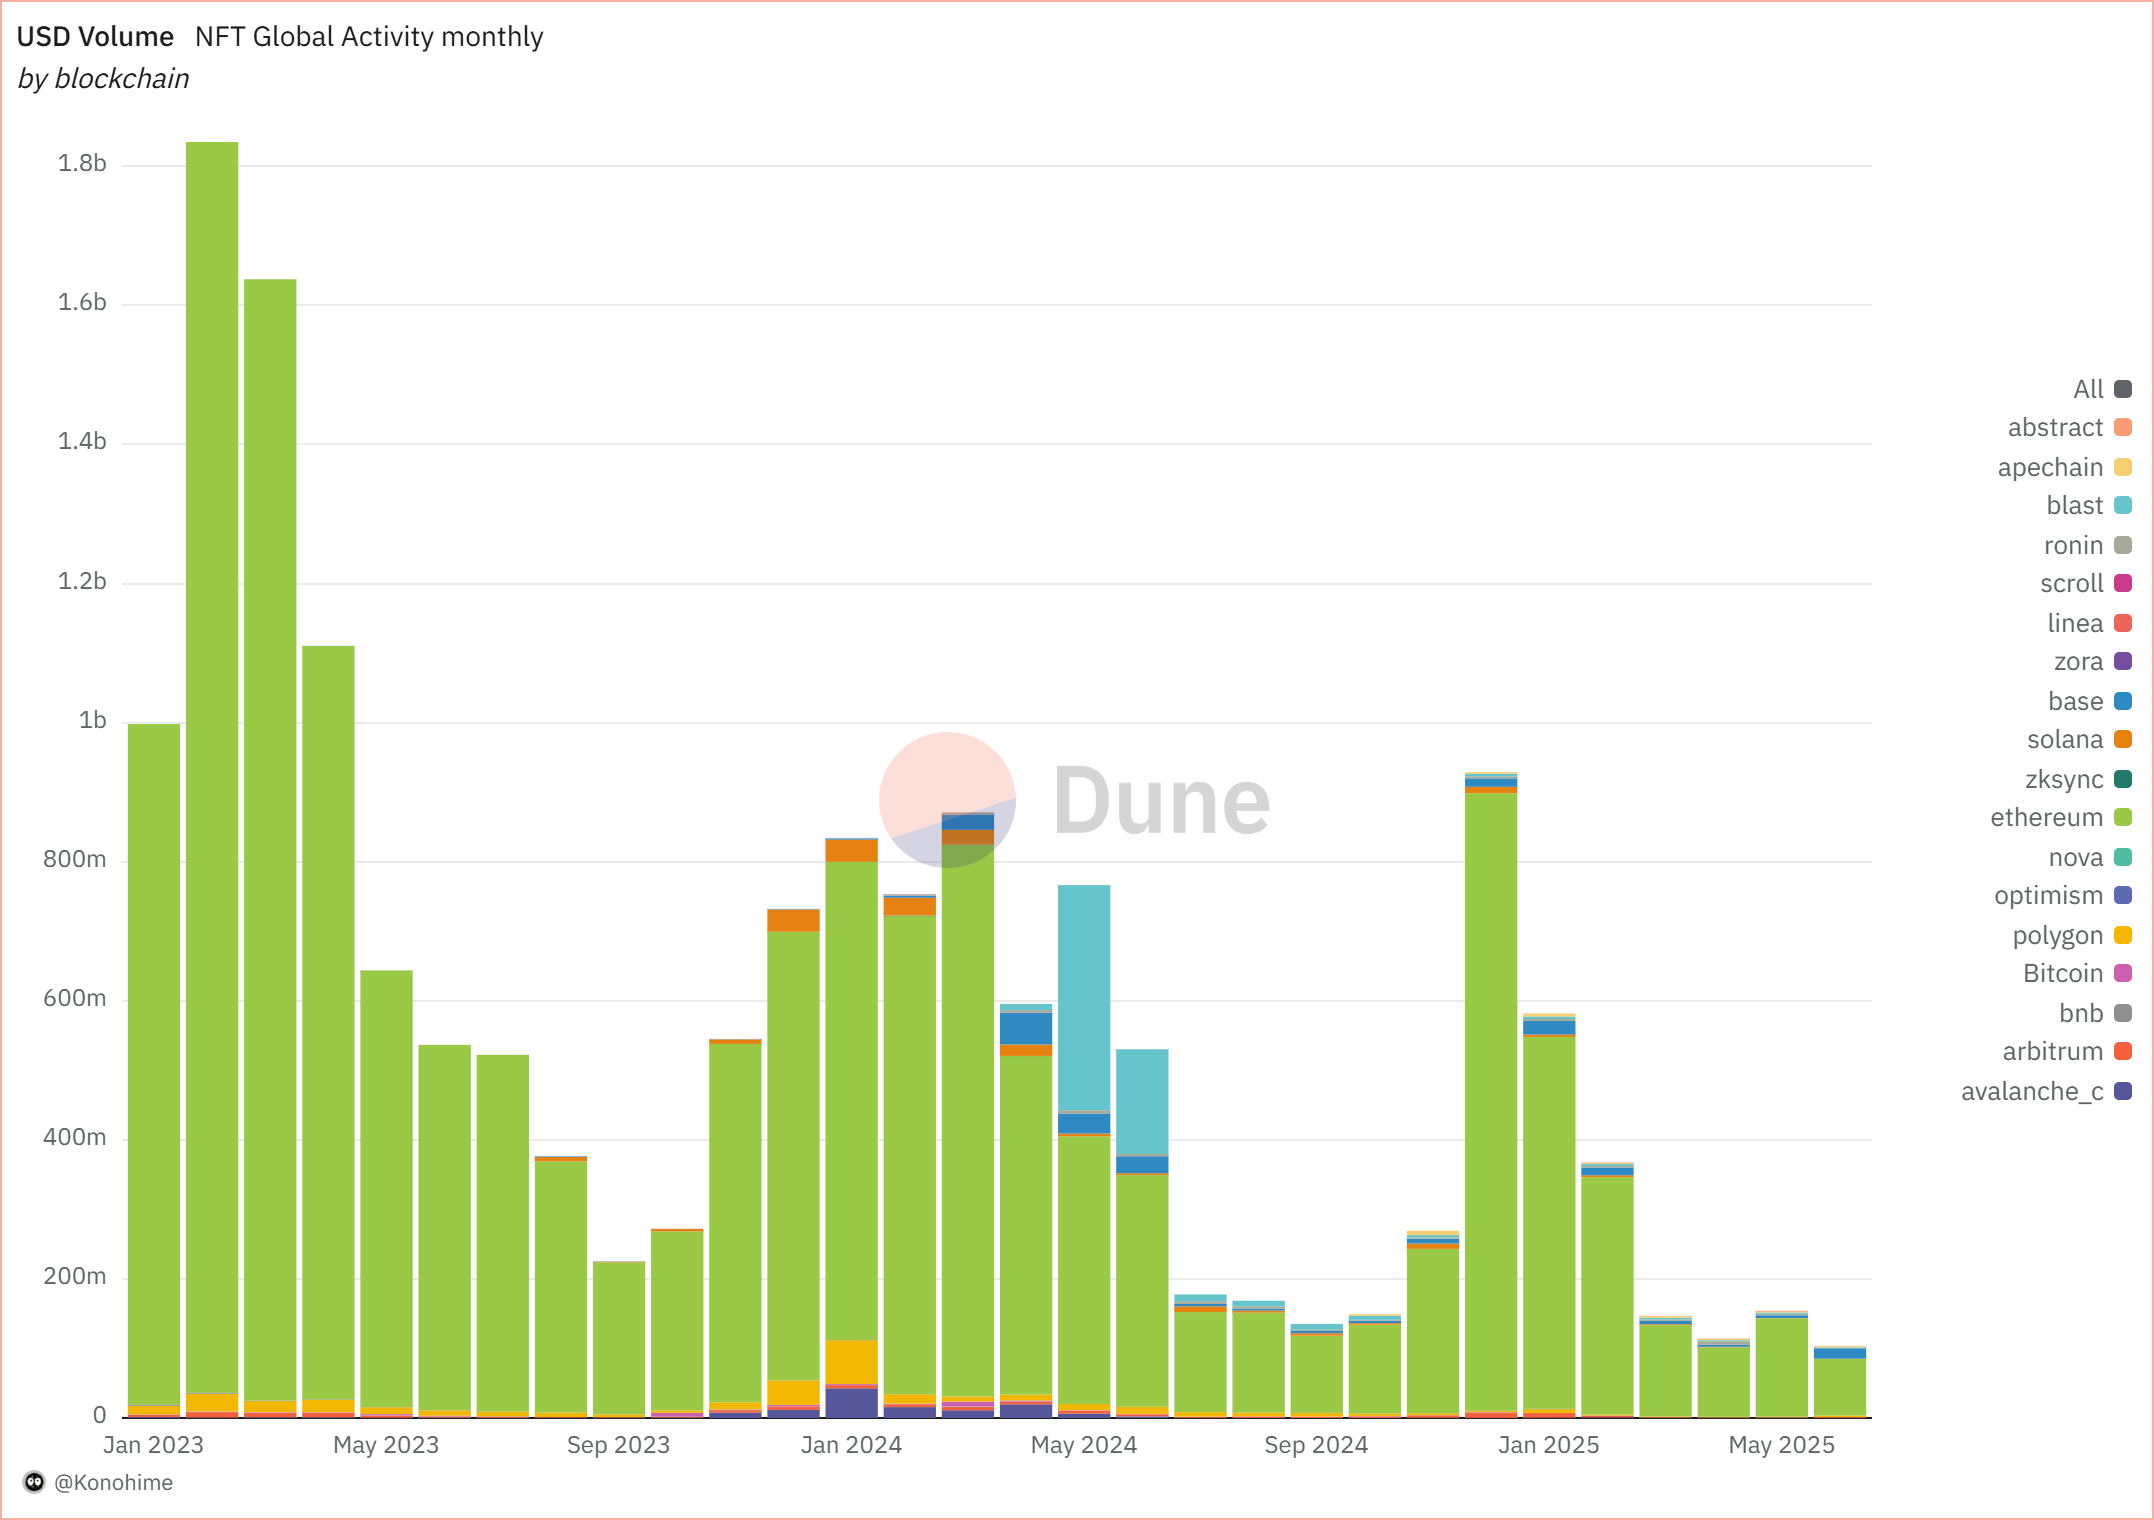2154x1520 pixels.
Task: Toggle the ethereum legend series
Action: pos(2046,818)
